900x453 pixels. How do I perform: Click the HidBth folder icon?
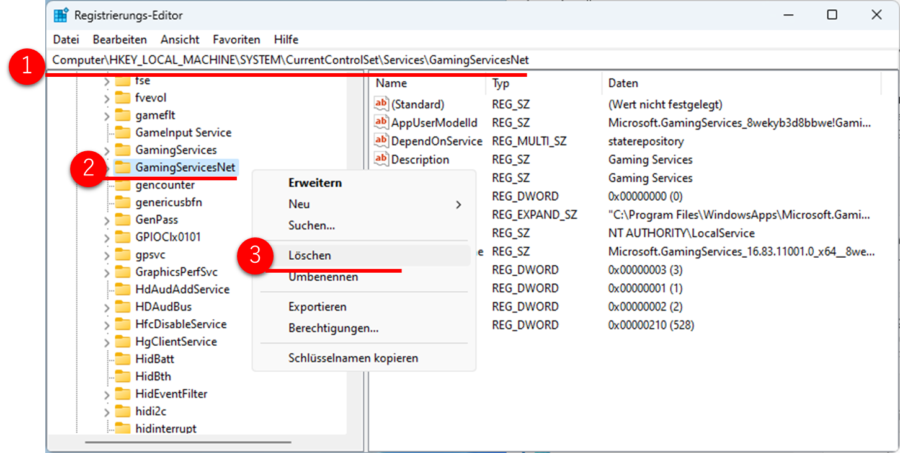click(x=122, y=377)
